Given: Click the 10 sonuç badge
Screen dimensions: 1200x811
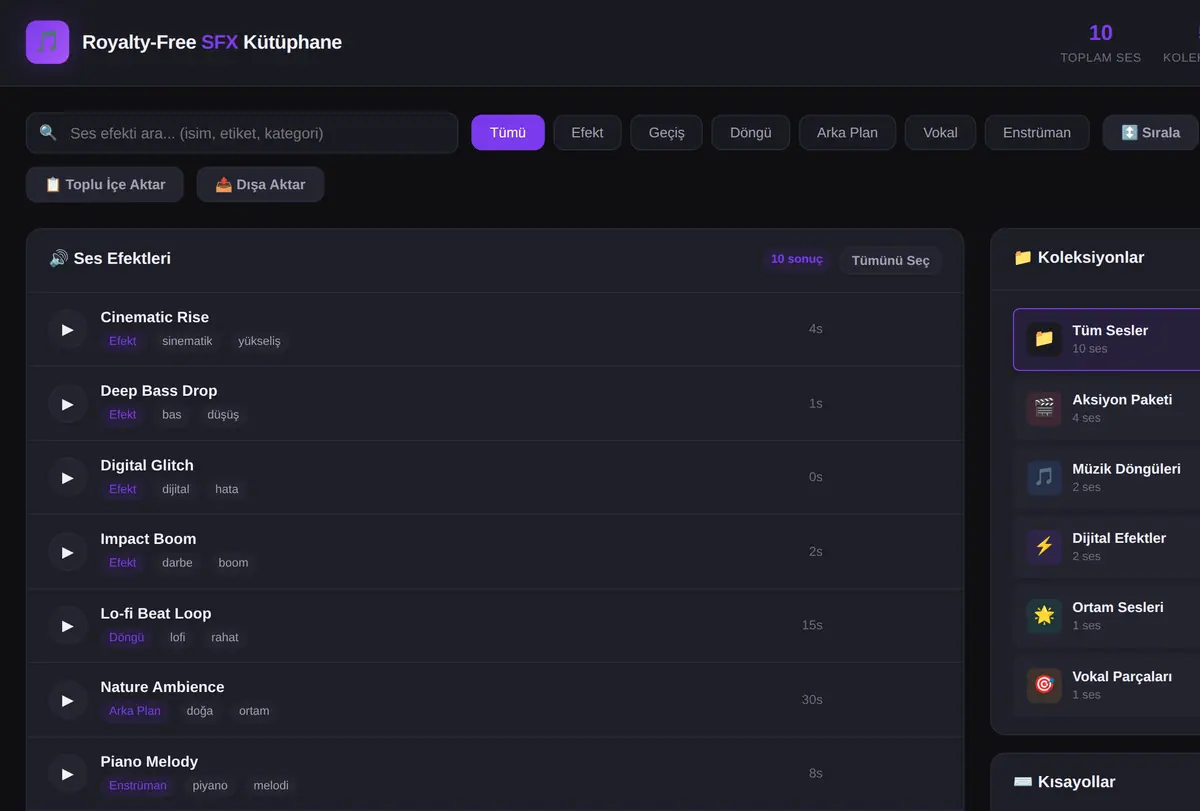Looking at the screenshot, I should (x=796, y=259).
